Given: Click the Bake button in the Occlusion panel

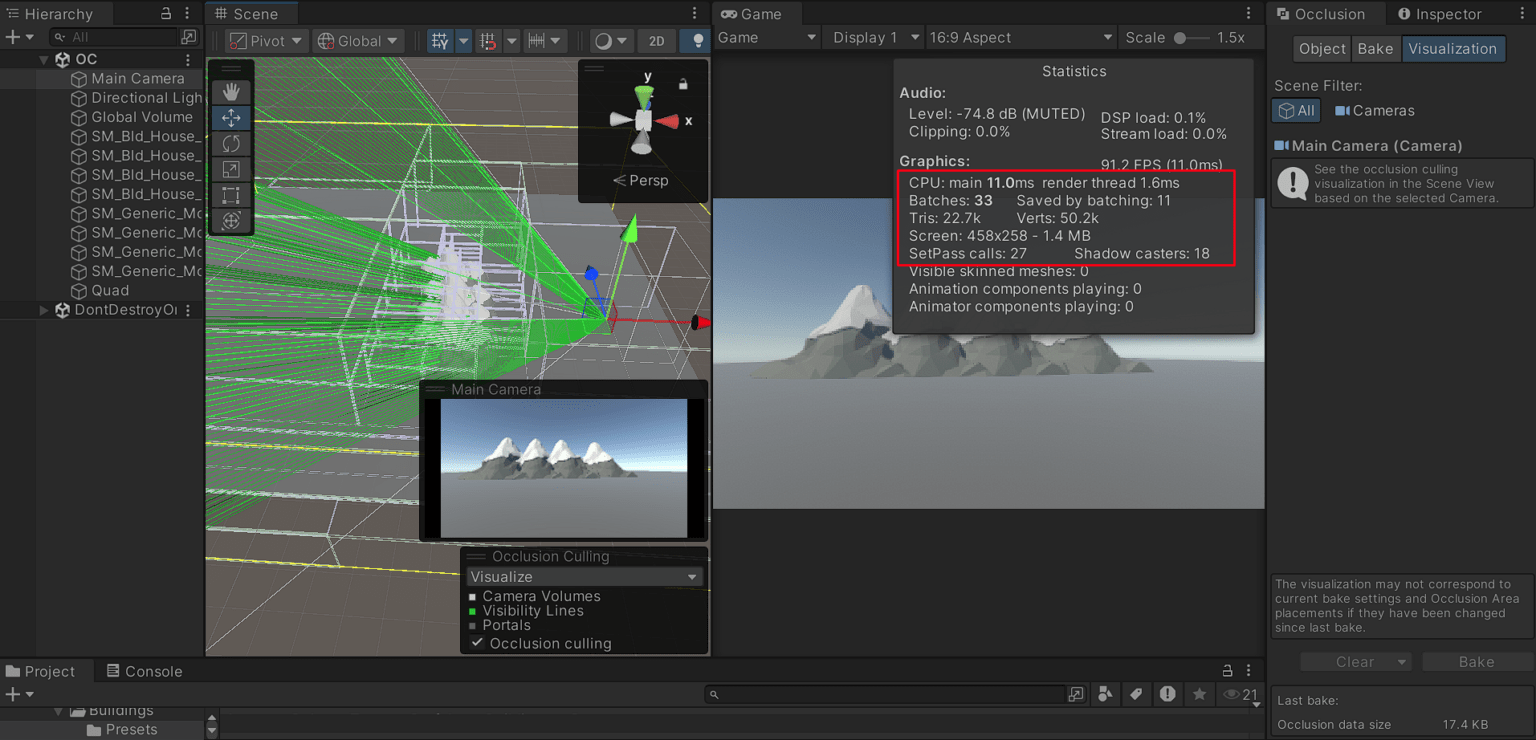Looking at the screenshot, I should tap(1476, 661).
